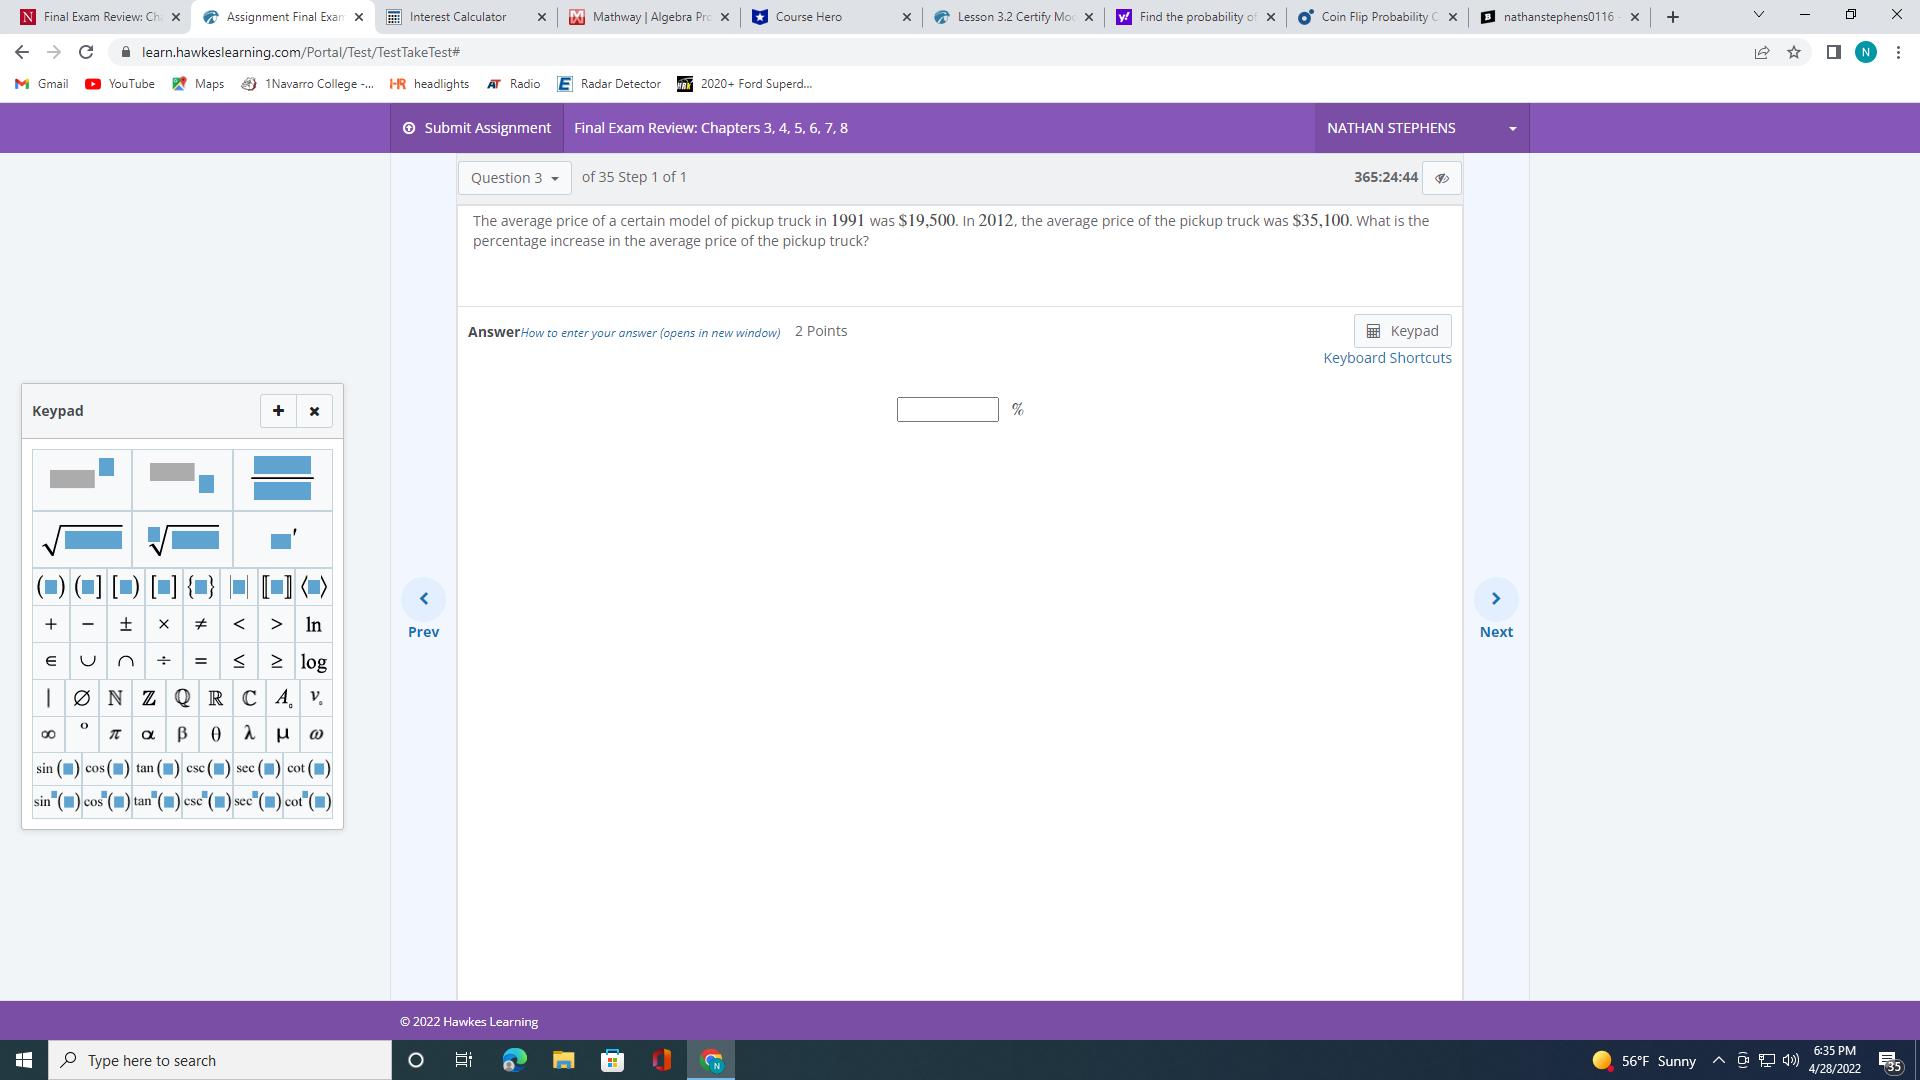Image resolution: width=1920 pixels, height=1080 pixels.
Task: Toggle the timer visibility eye icon
Action: 1441,178
